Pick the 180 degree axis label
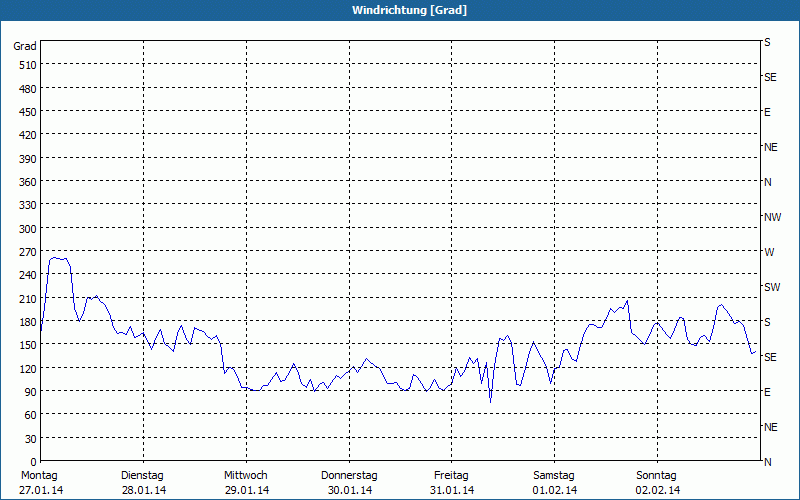The width and height of the screenshot is (800, 500). click(26, 322)
